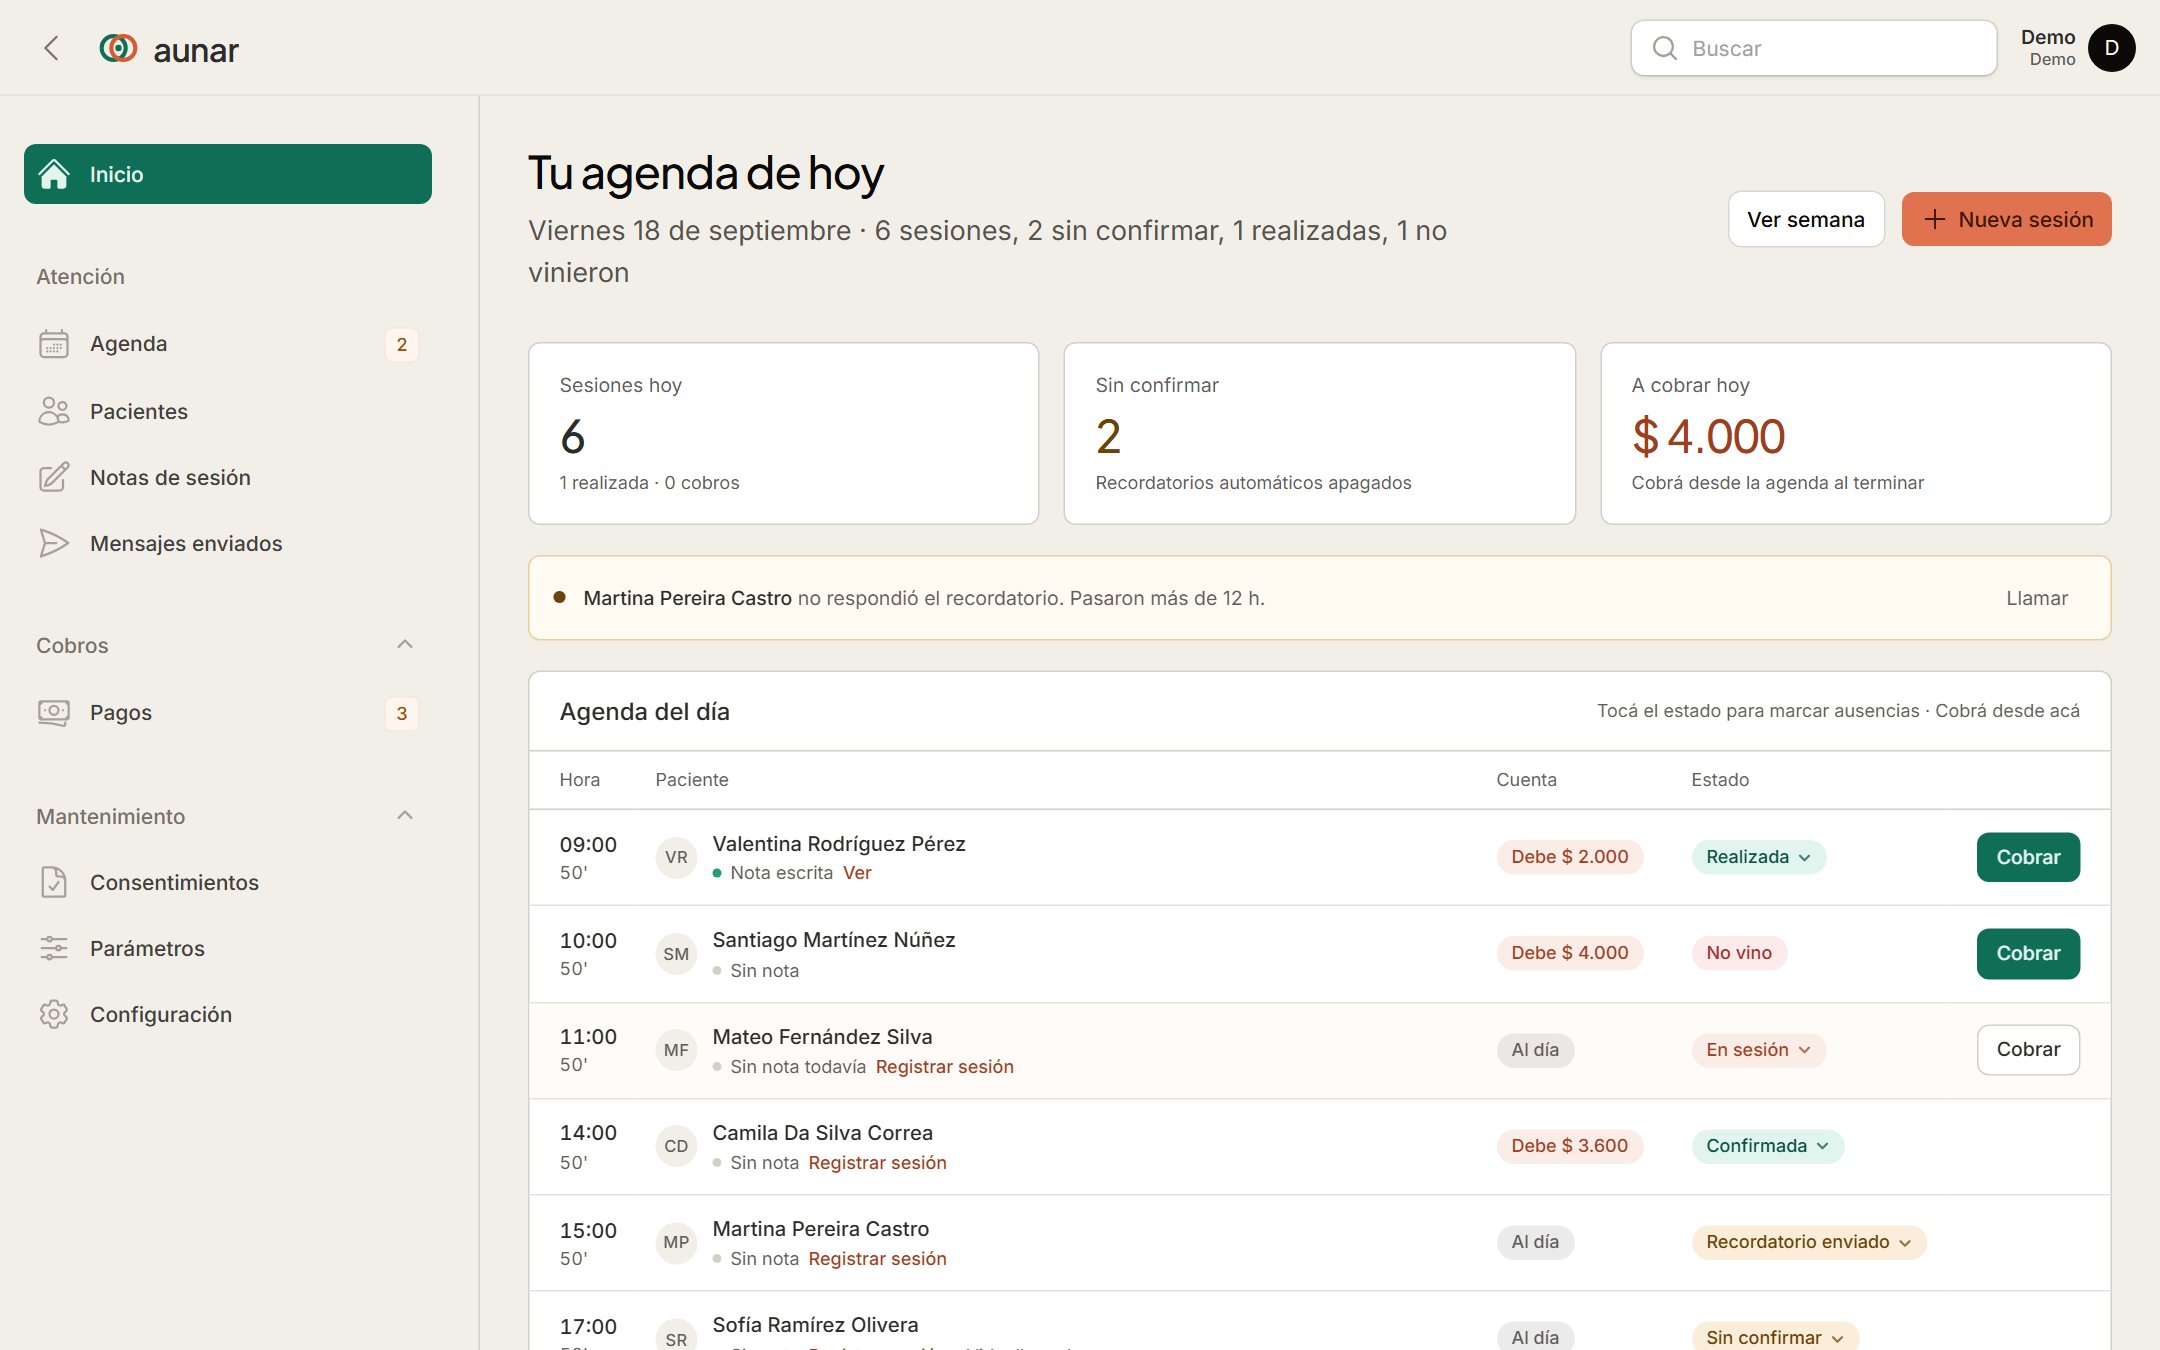This screenshot has width=2160, height=1350.
Task: Click the Debe $ 3.600 account pill
Action: (x=1569, y=1146)
